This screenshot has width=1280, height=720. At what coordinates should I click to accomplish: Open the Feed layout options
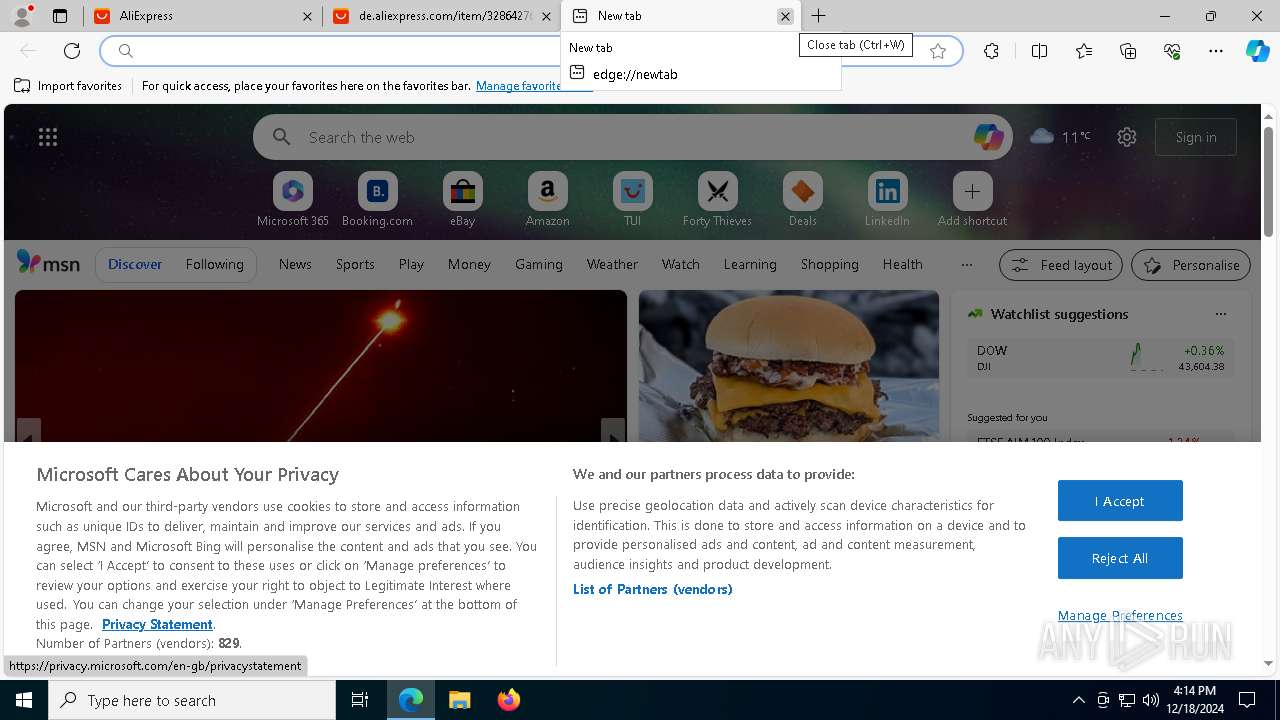[1061, 265]
